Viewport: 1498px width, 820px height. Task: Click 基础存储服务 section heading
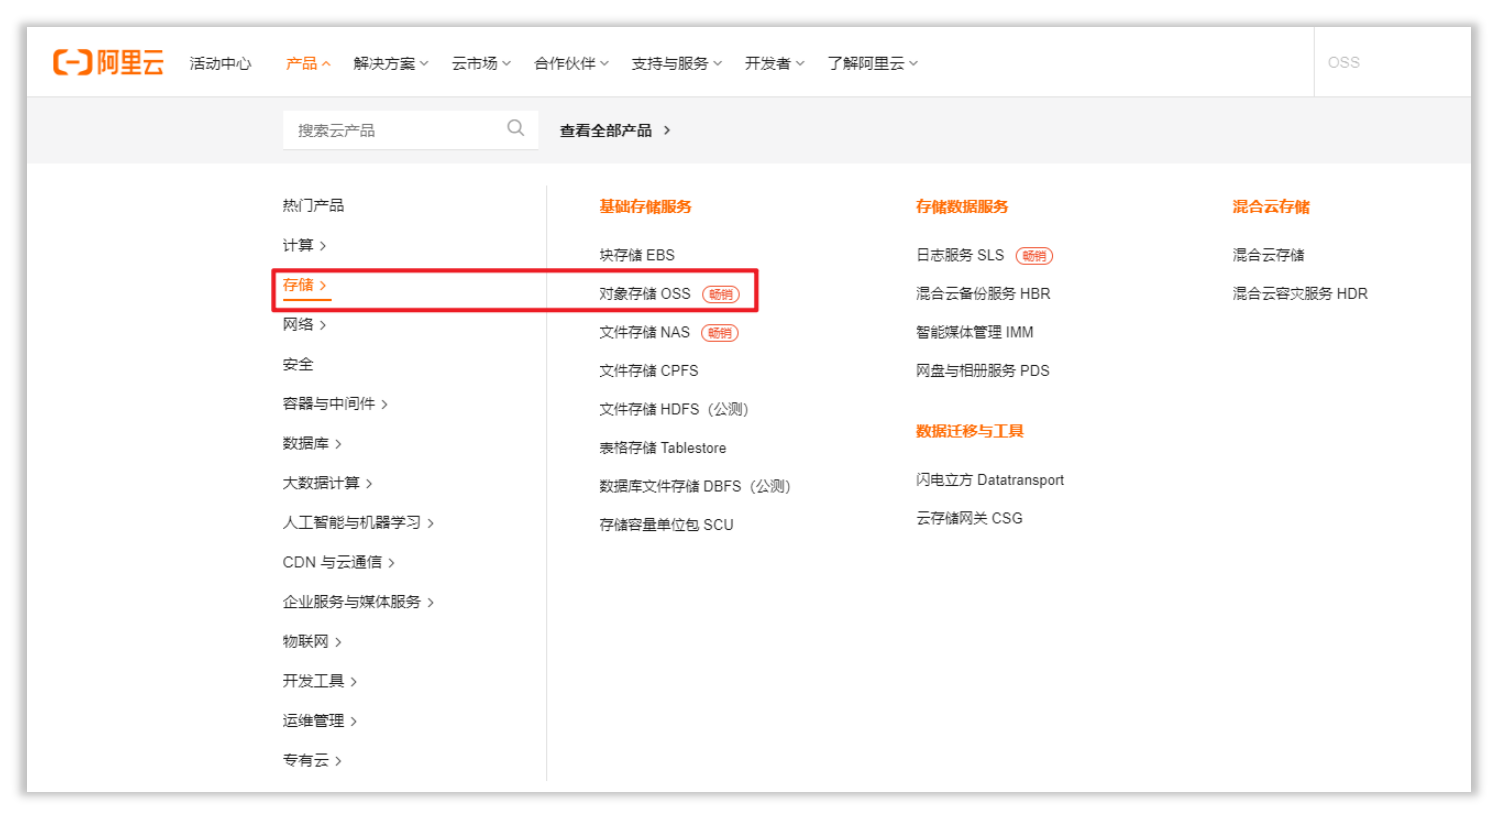(645, 206)
